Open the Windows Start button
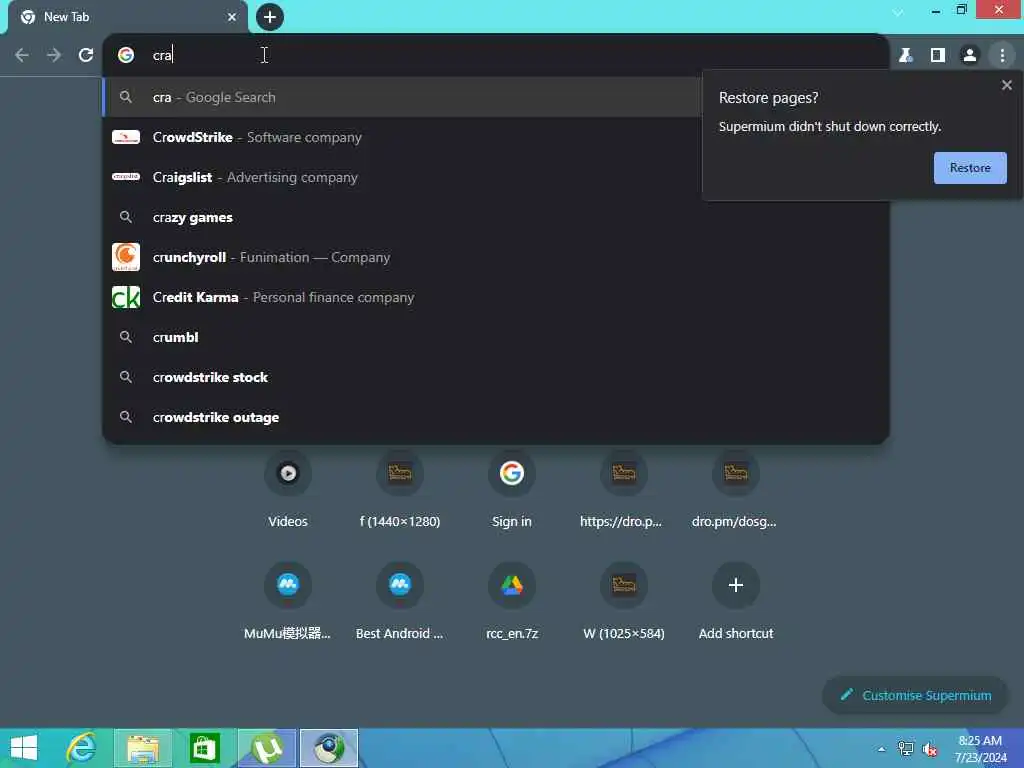 click(24, 748)
